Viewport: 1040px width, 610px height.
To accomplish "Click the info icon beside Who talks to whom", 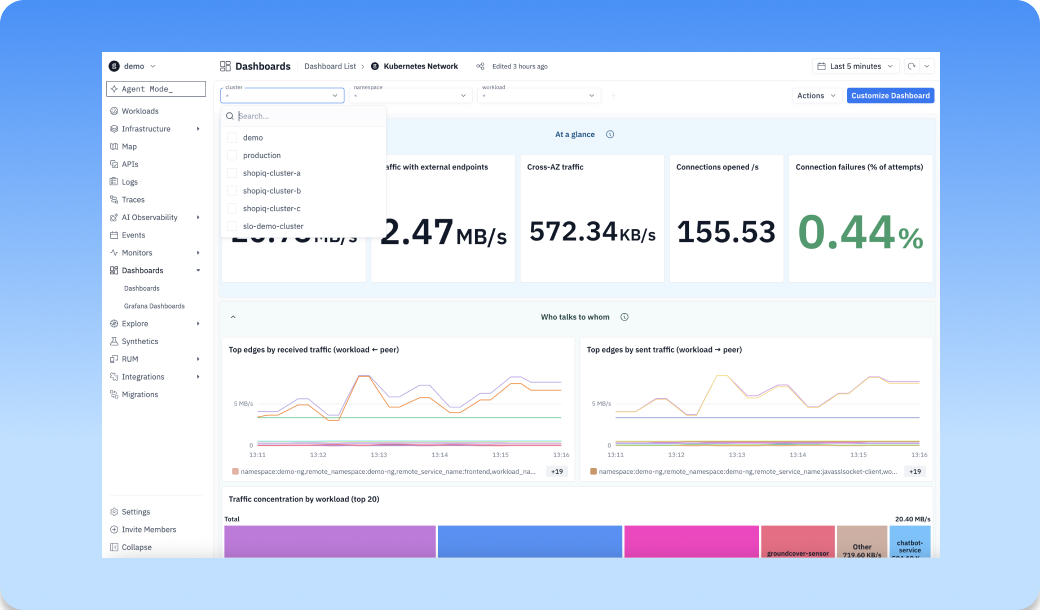I will [x=624, y=317].
